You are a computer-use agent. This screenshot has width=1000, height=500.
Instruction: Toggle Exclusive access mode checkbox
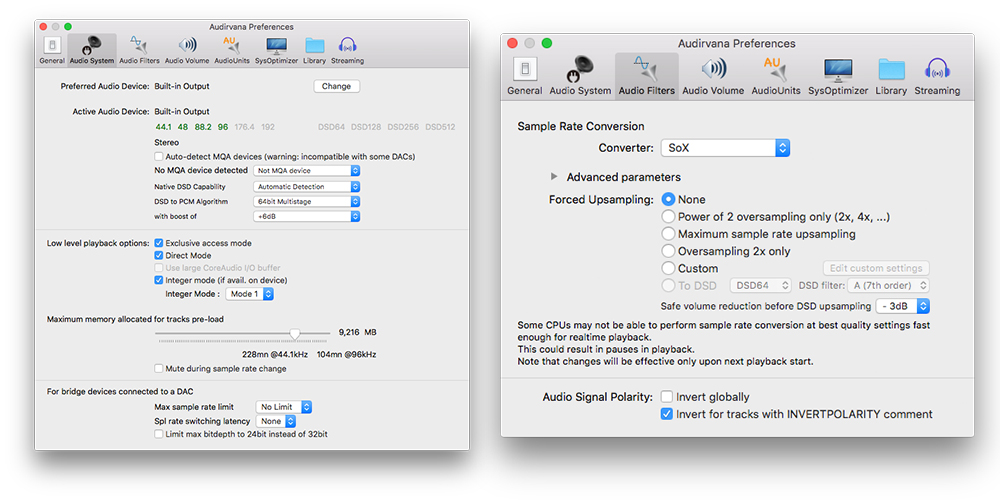159,243
